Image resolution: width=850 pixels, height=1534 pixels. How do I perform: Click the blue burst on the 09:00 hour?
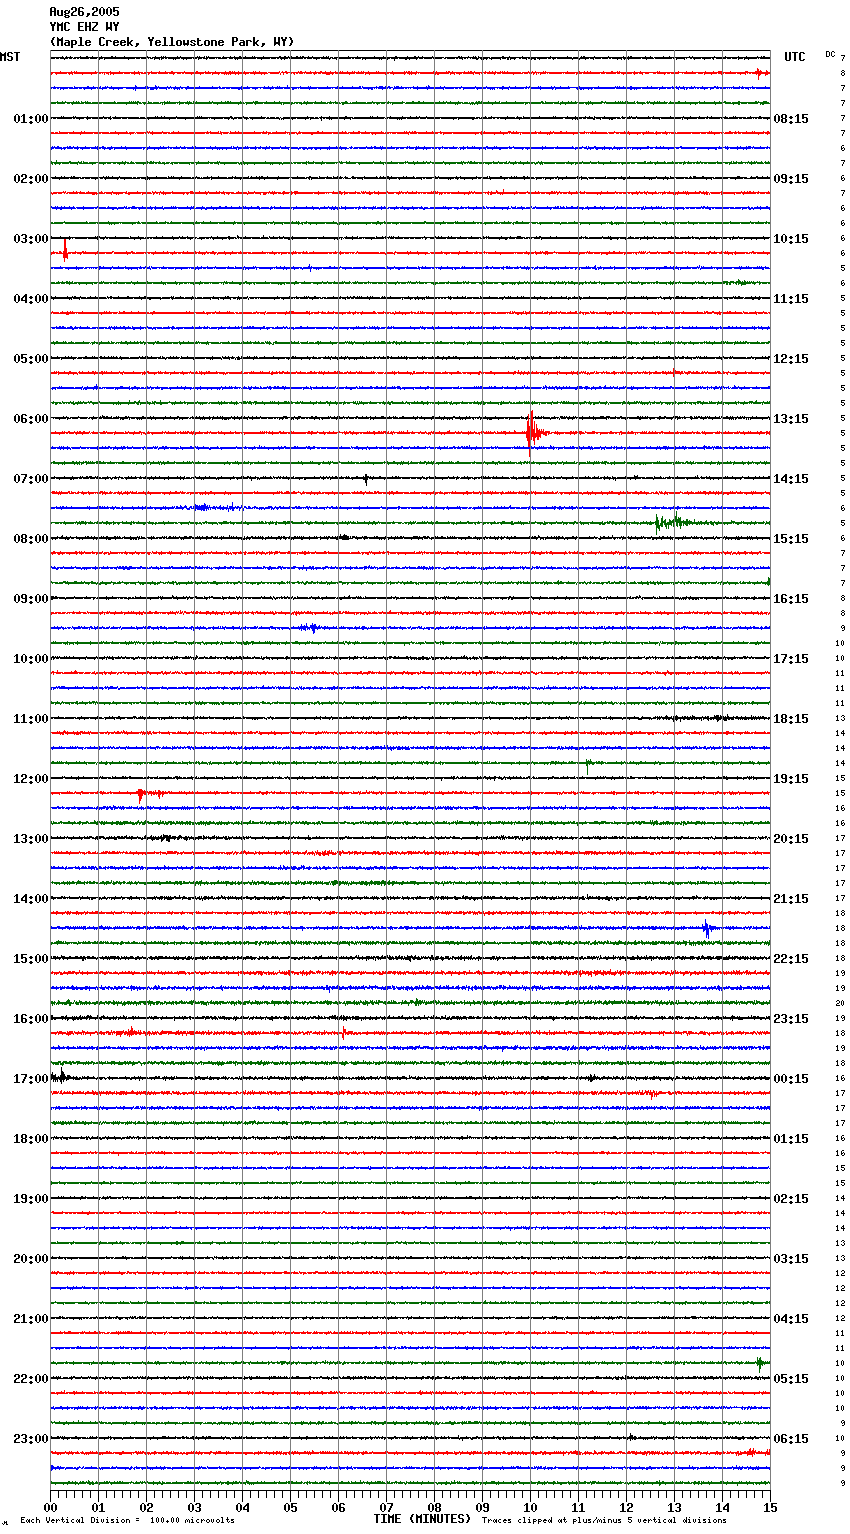(310, 628)
